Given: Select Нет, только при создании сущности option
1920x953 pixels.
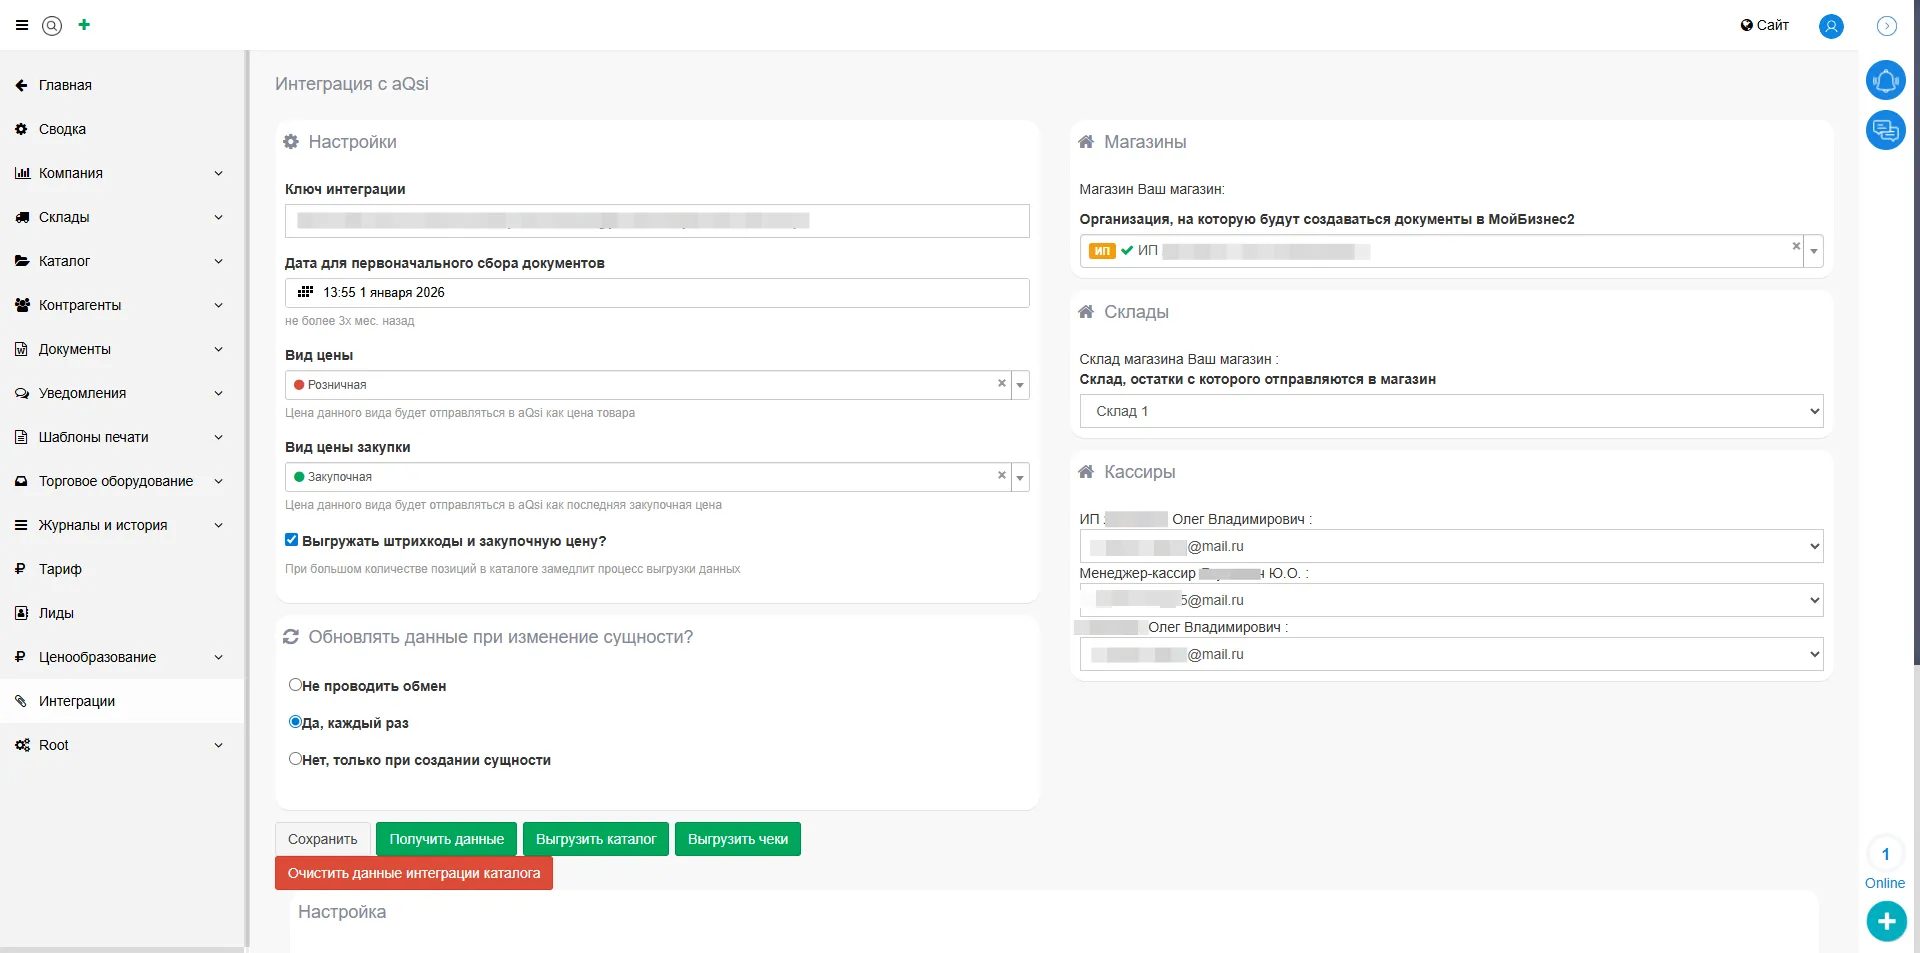Looking at the screenshot, I should [x=295, y=759].
